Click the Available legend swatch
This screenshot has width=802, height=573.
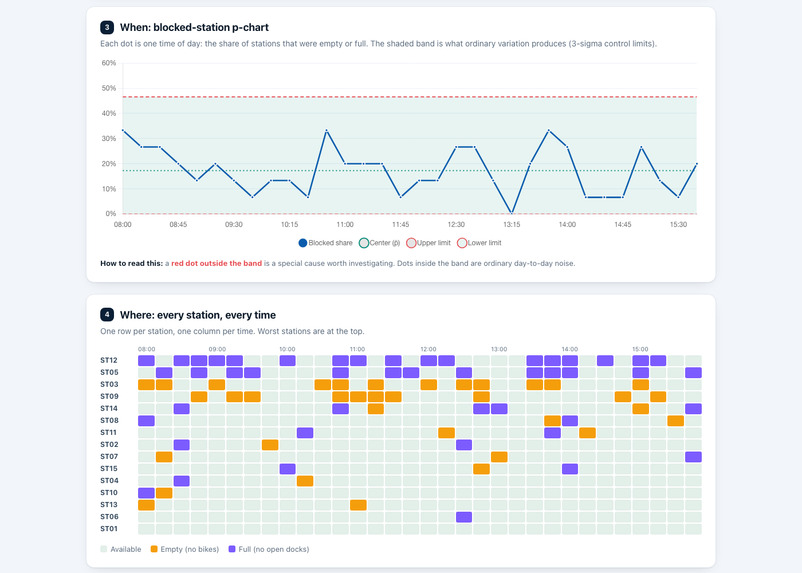(x=104, y=549)
